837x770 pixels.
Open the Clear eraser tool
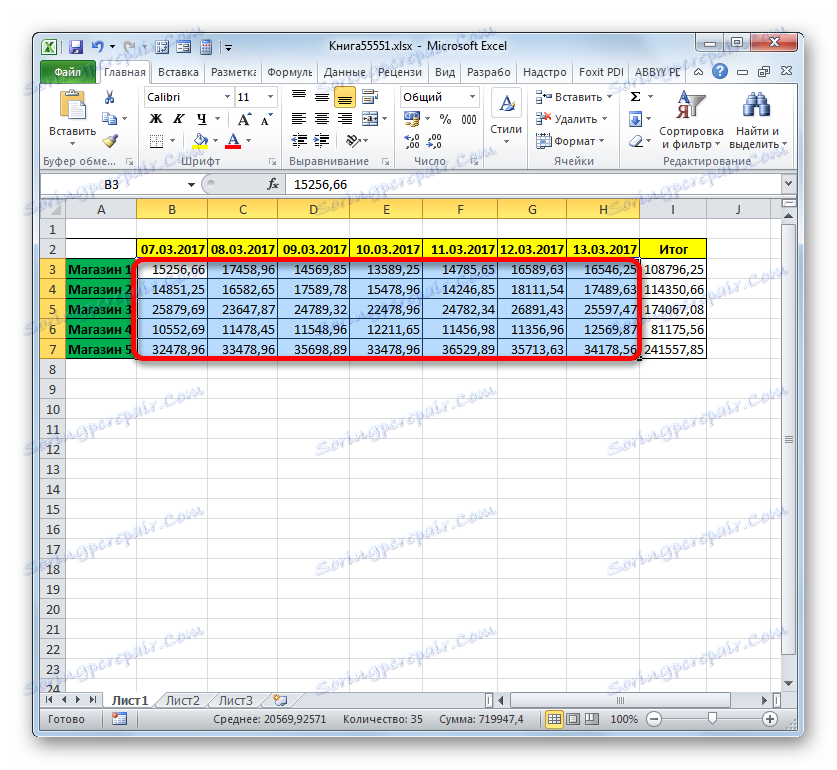[635, 141]
